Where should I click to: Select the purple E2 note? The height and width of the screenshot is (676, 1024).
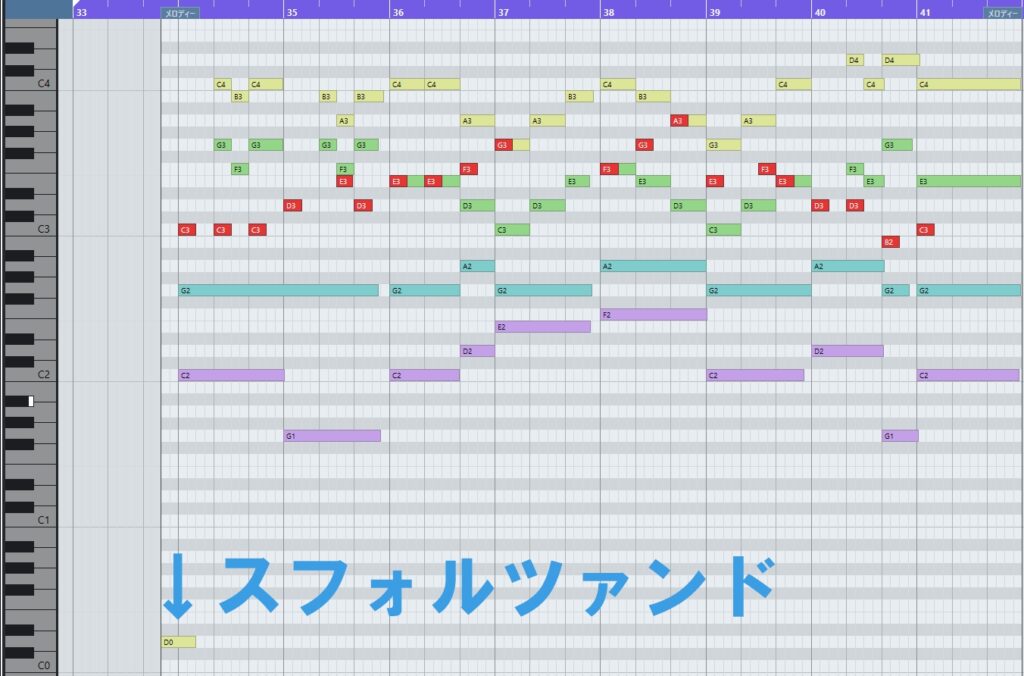(543, 327)
